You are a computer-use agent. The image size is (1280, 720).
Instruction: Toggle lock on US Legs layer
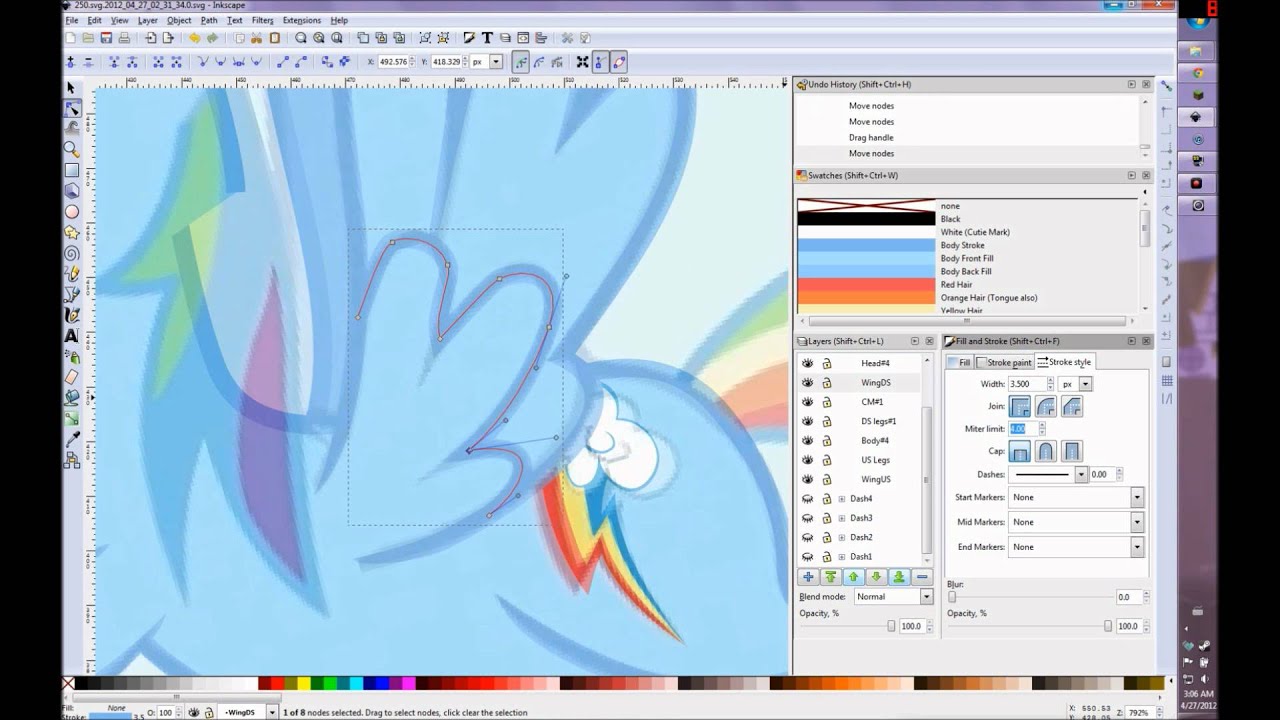point(827,460)
